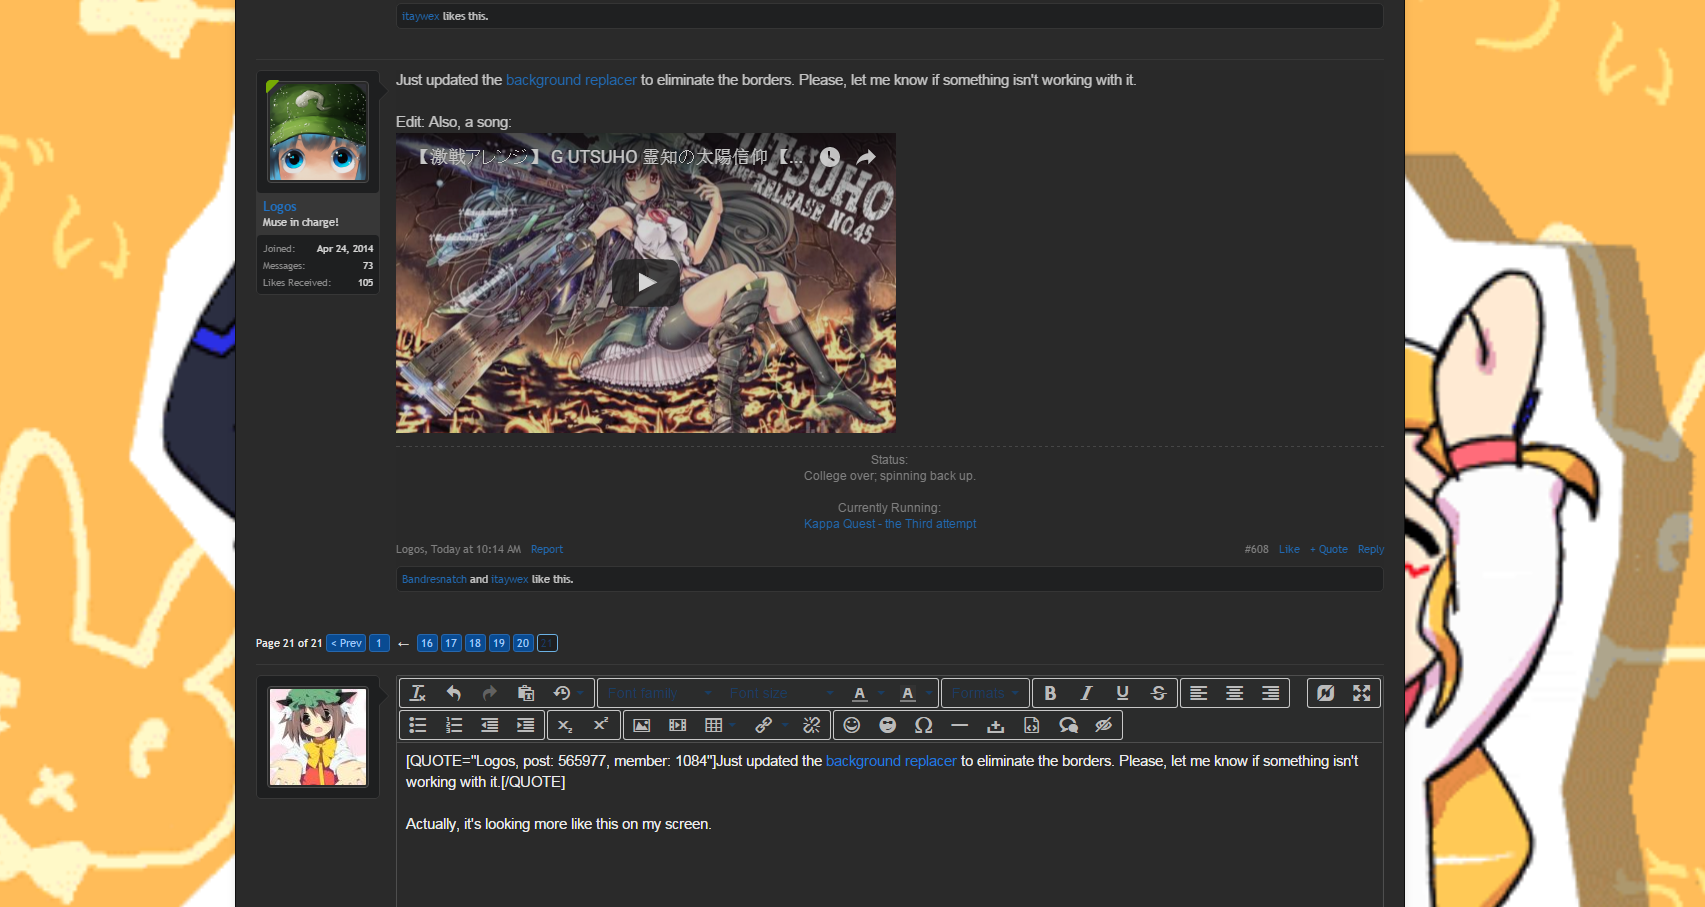The image size is (1705, 907).
Task: Apply subscript formatting
Action: click(x=565, y=725)
